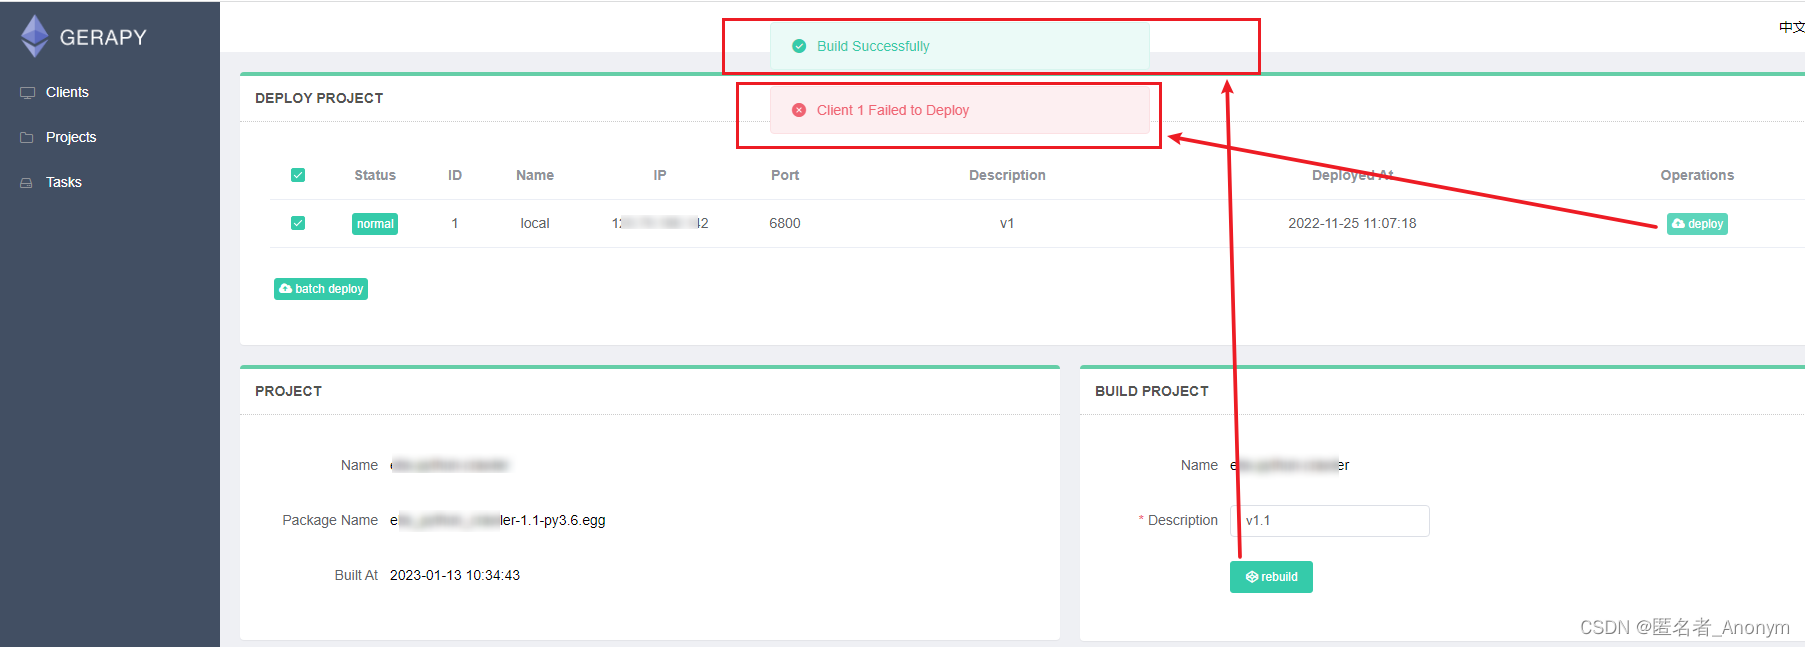Click the BUILD PROJECT panel heading
This screenshot has height=647, width=1805.
[x=1152, y=391]
